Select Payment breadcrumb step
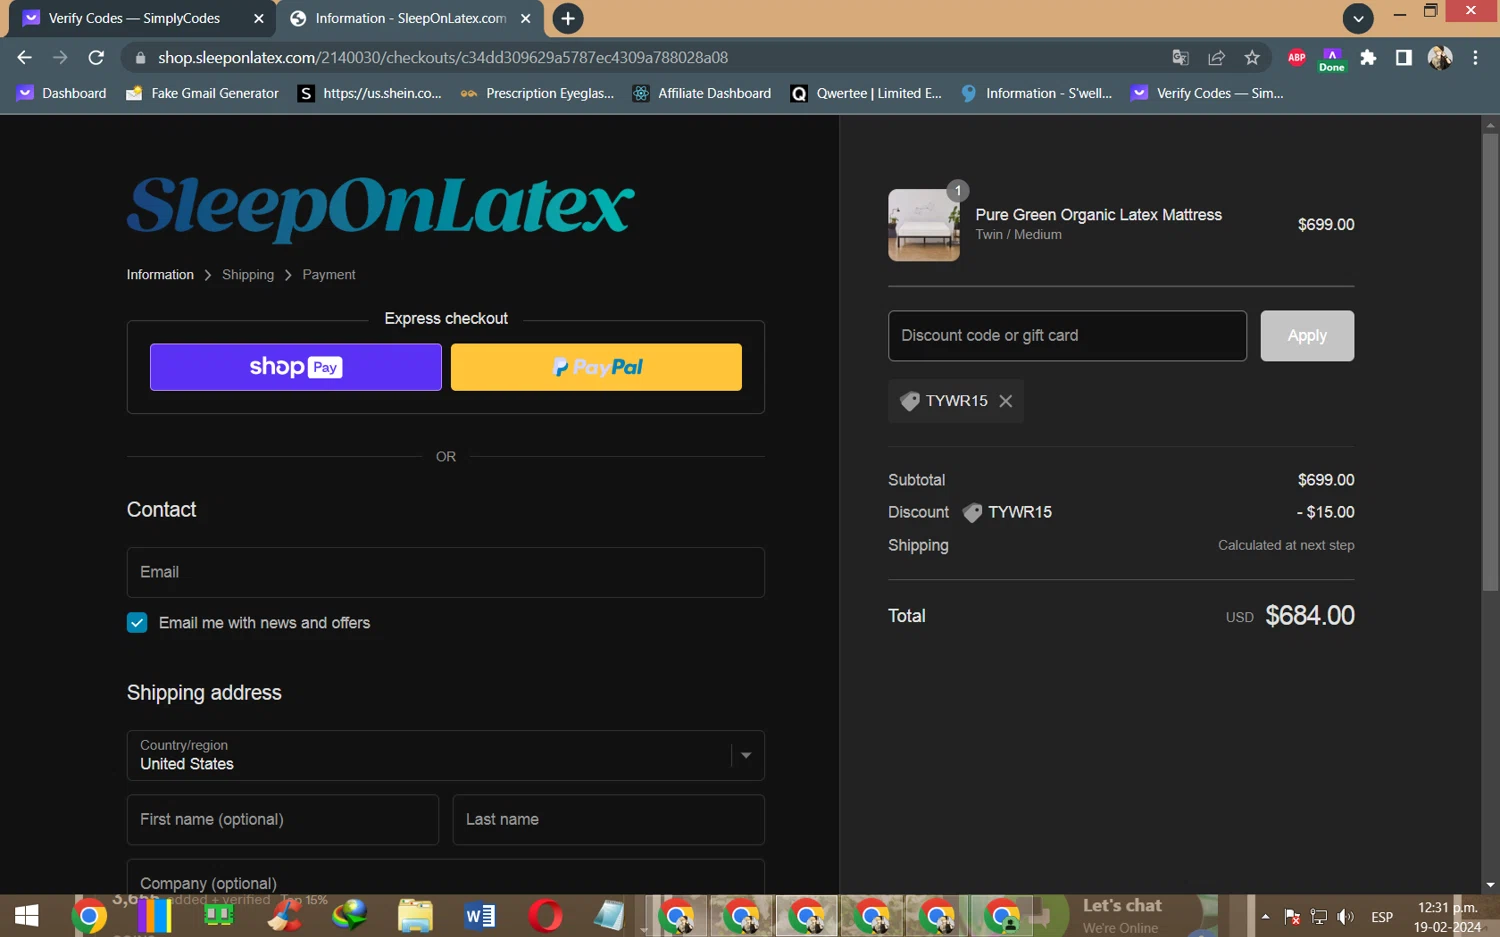This screenshot has height=937, width=1500. point(329,275)
